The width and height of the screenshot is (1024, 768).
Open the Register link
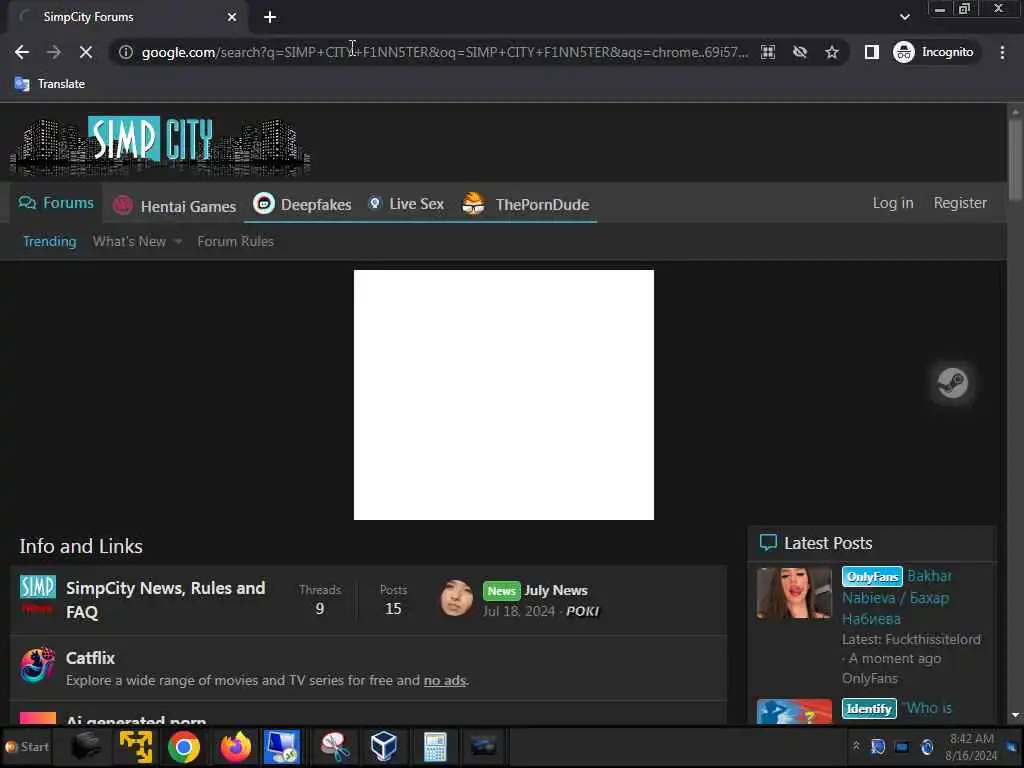coord(960,203)
